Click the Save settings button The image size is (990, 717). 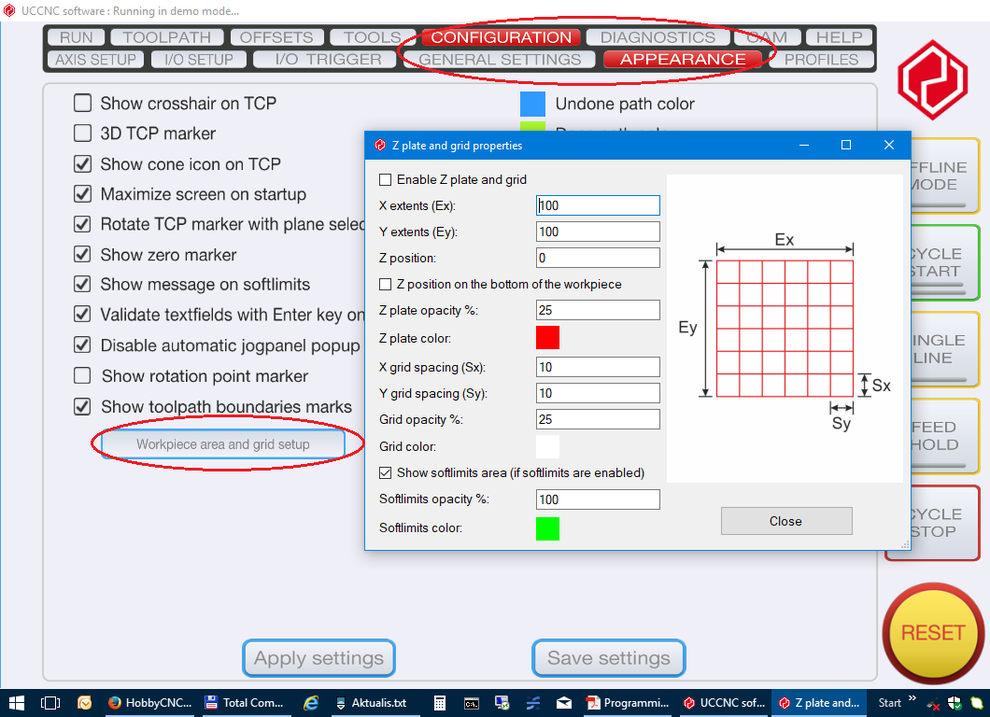(x=608, y=658)
